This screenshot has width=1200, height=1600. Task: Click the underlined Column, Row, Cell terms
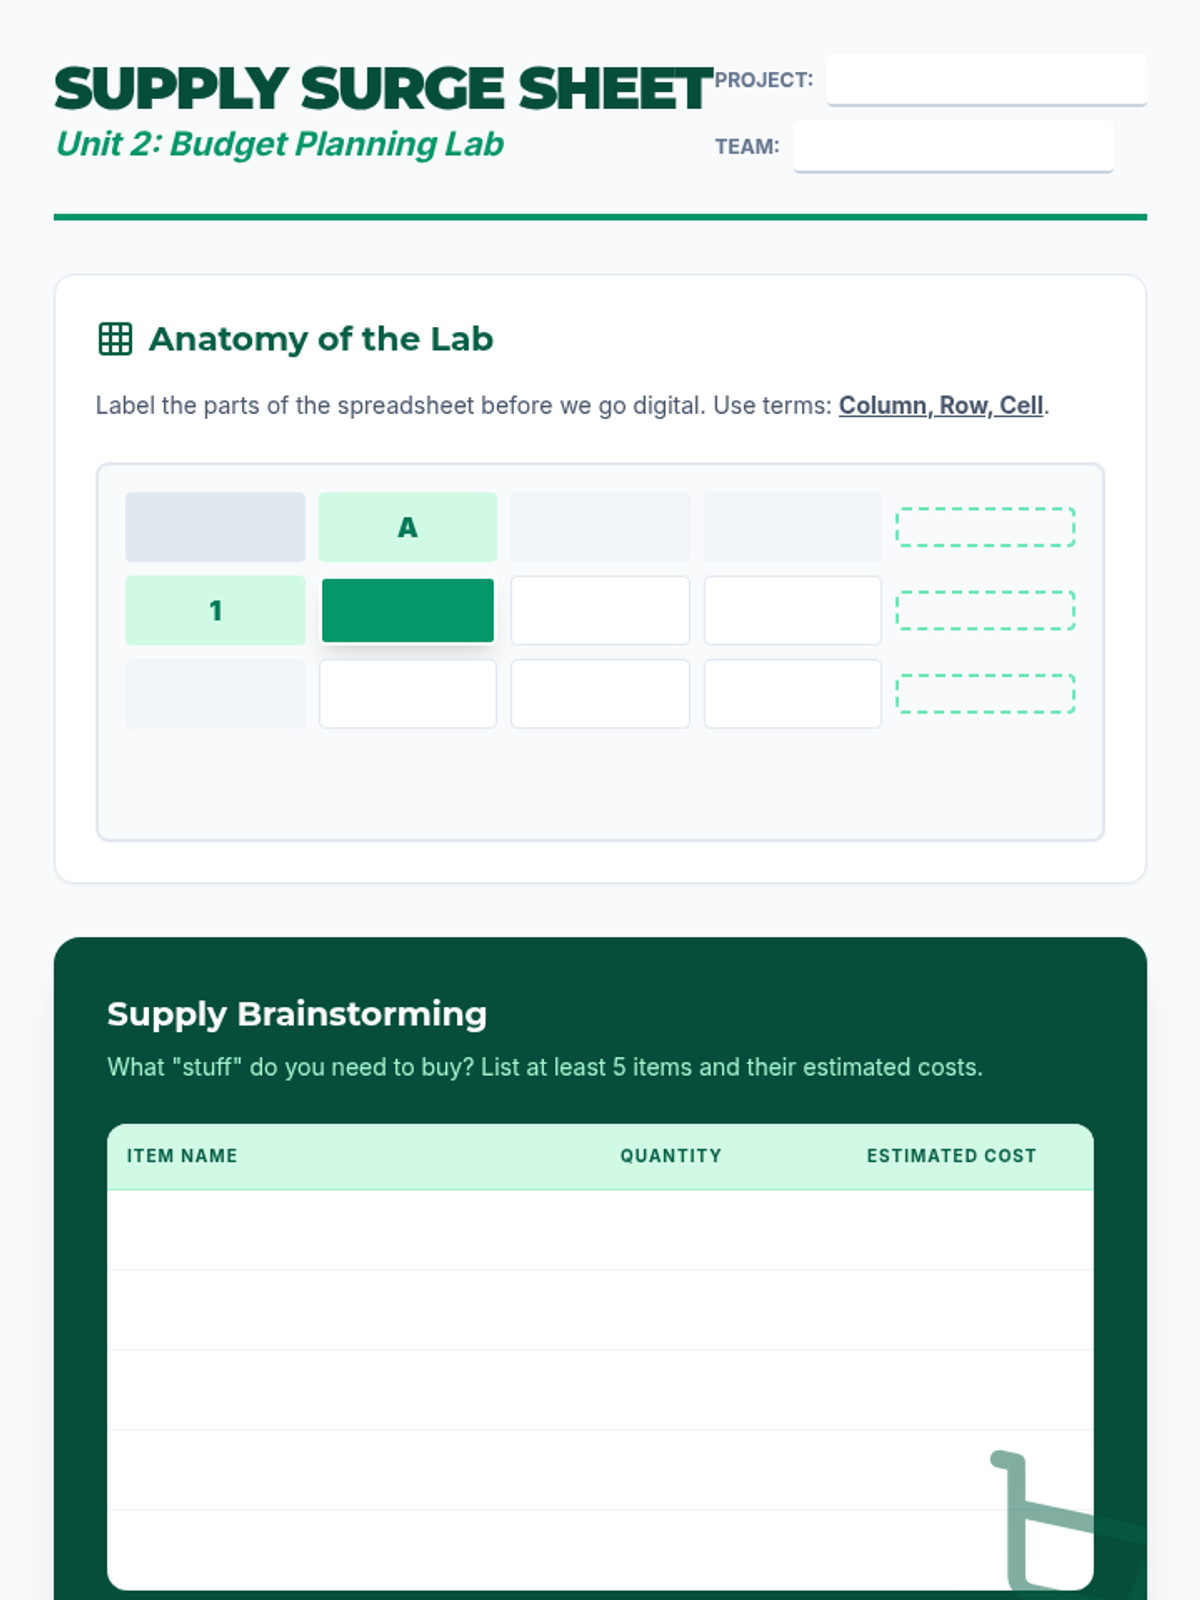coord(941,405)
